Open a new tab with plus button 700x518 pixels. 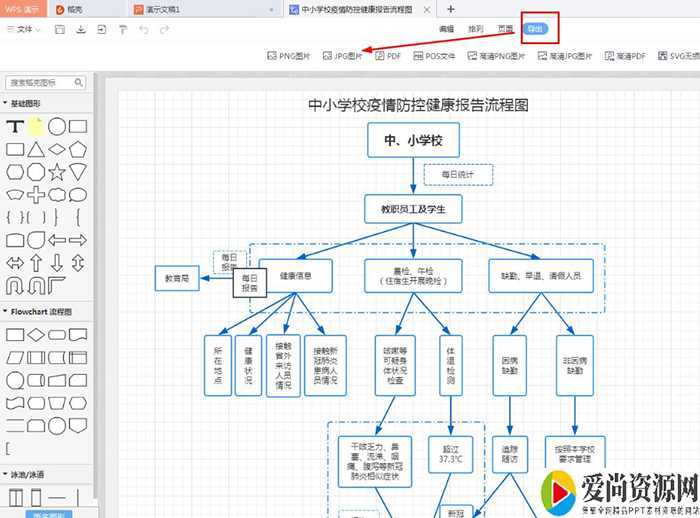point(450,8)
